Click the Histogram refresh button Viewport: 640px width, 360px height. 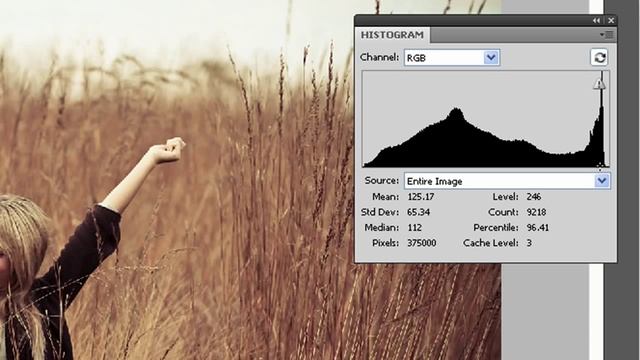click(x=599, y=58)
